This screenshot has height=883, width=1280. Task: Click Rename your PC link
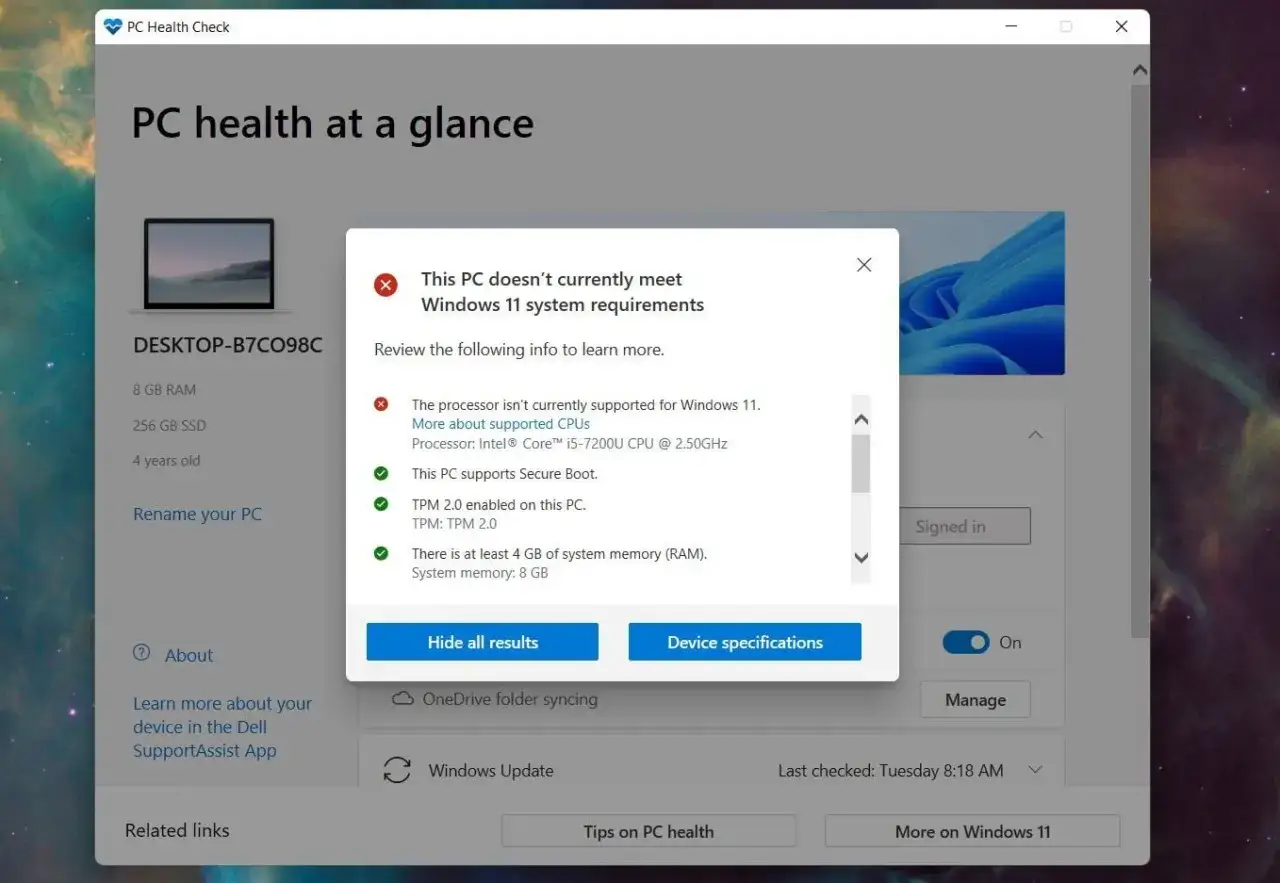(x=197, y=514)
